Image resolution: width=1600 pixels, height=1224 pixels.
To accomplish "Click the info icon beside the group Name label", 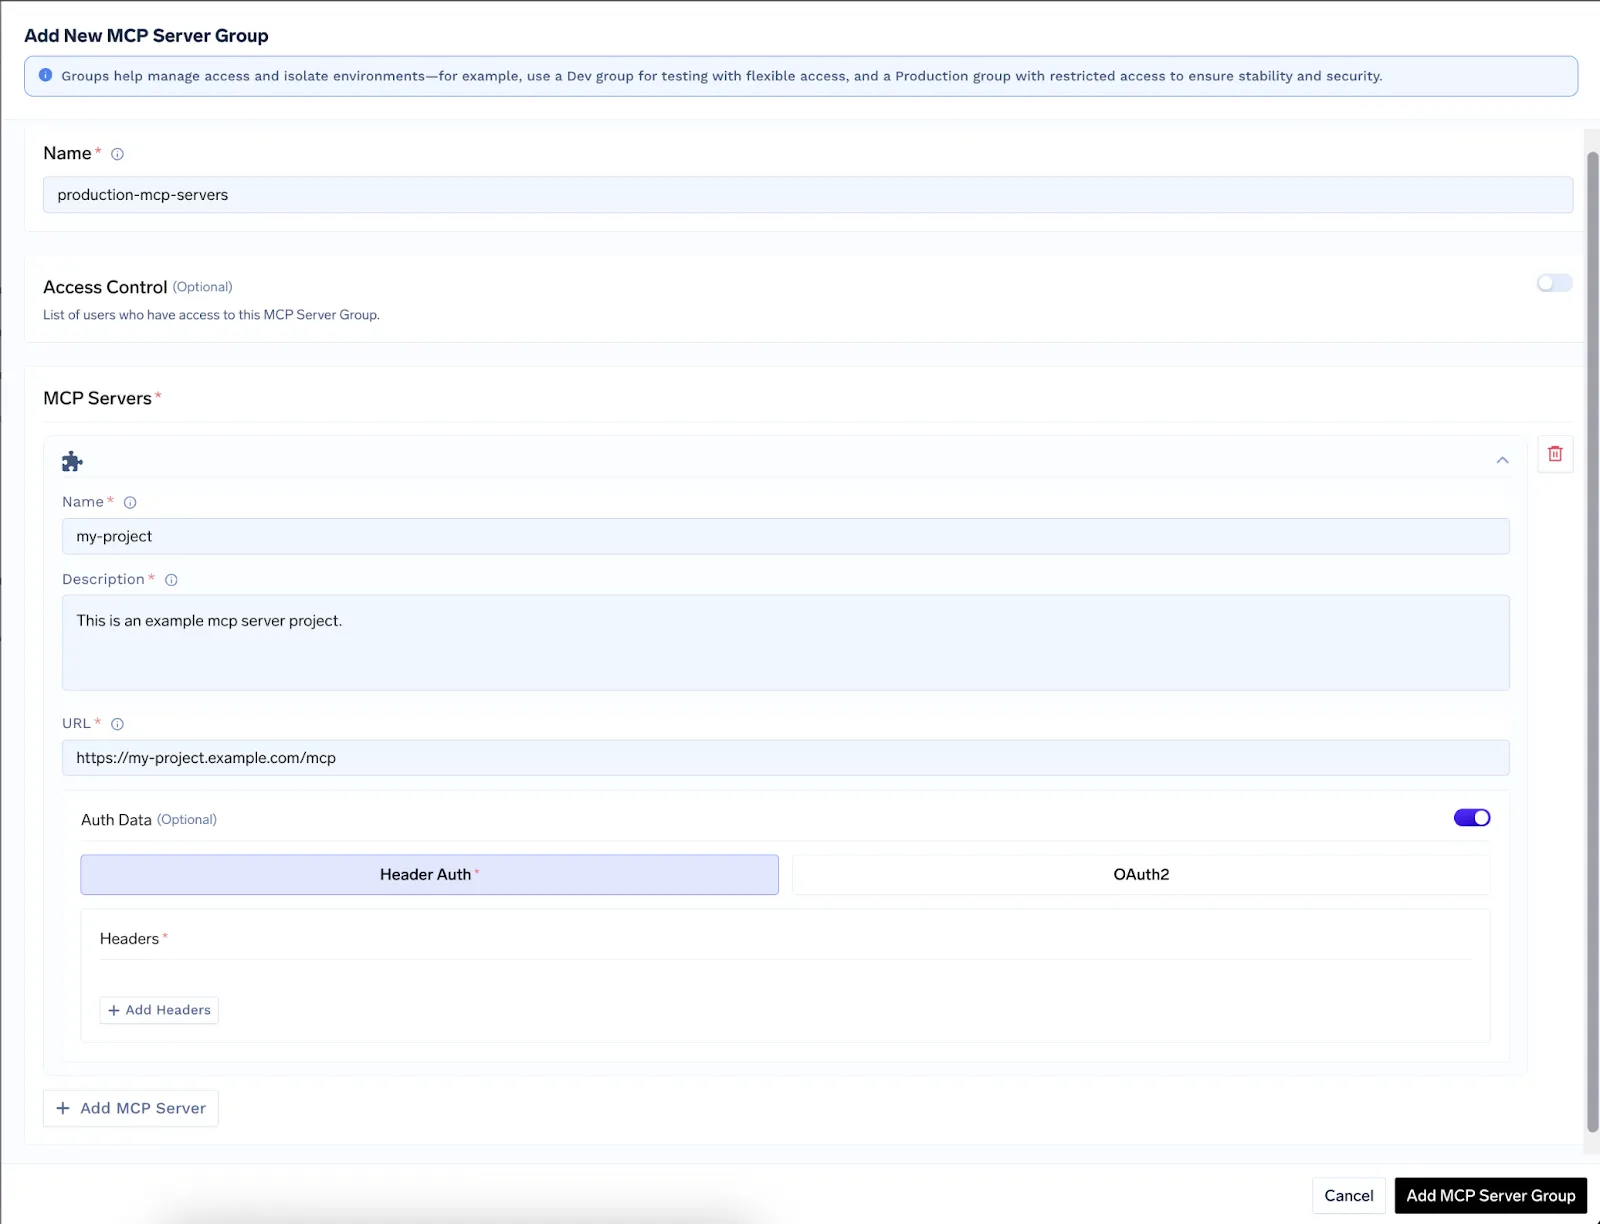I will (x=117, y=154).
